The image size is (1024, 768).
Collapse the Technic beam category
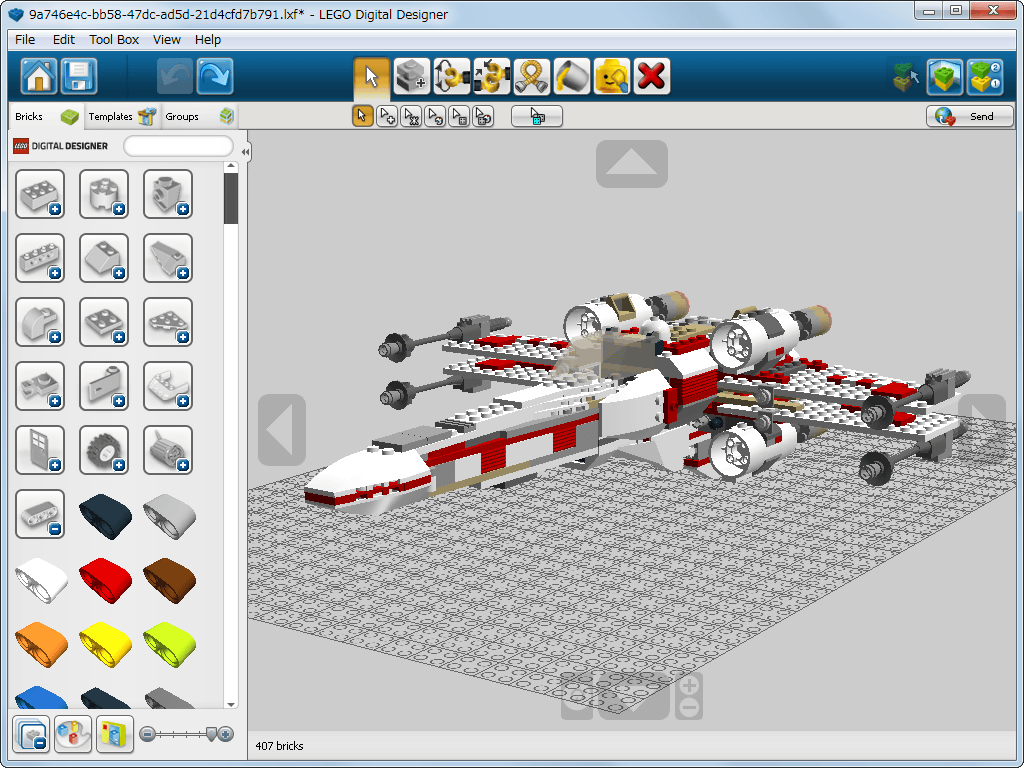[x=40, y=514]
